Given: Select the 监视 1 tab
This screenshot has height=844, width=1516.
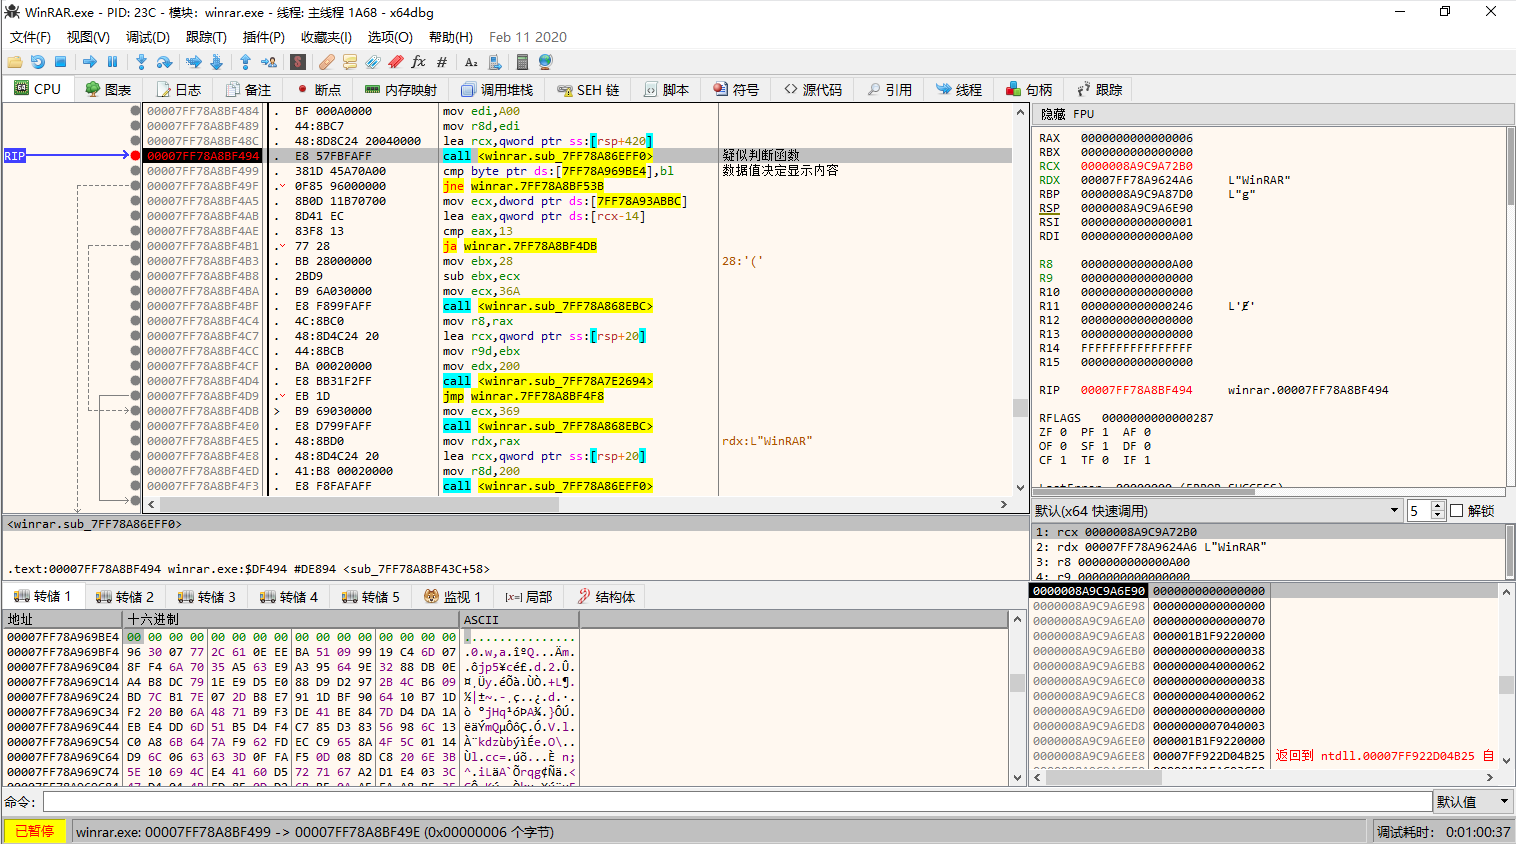Looking at the screenshot, I should tap(452, 597).
